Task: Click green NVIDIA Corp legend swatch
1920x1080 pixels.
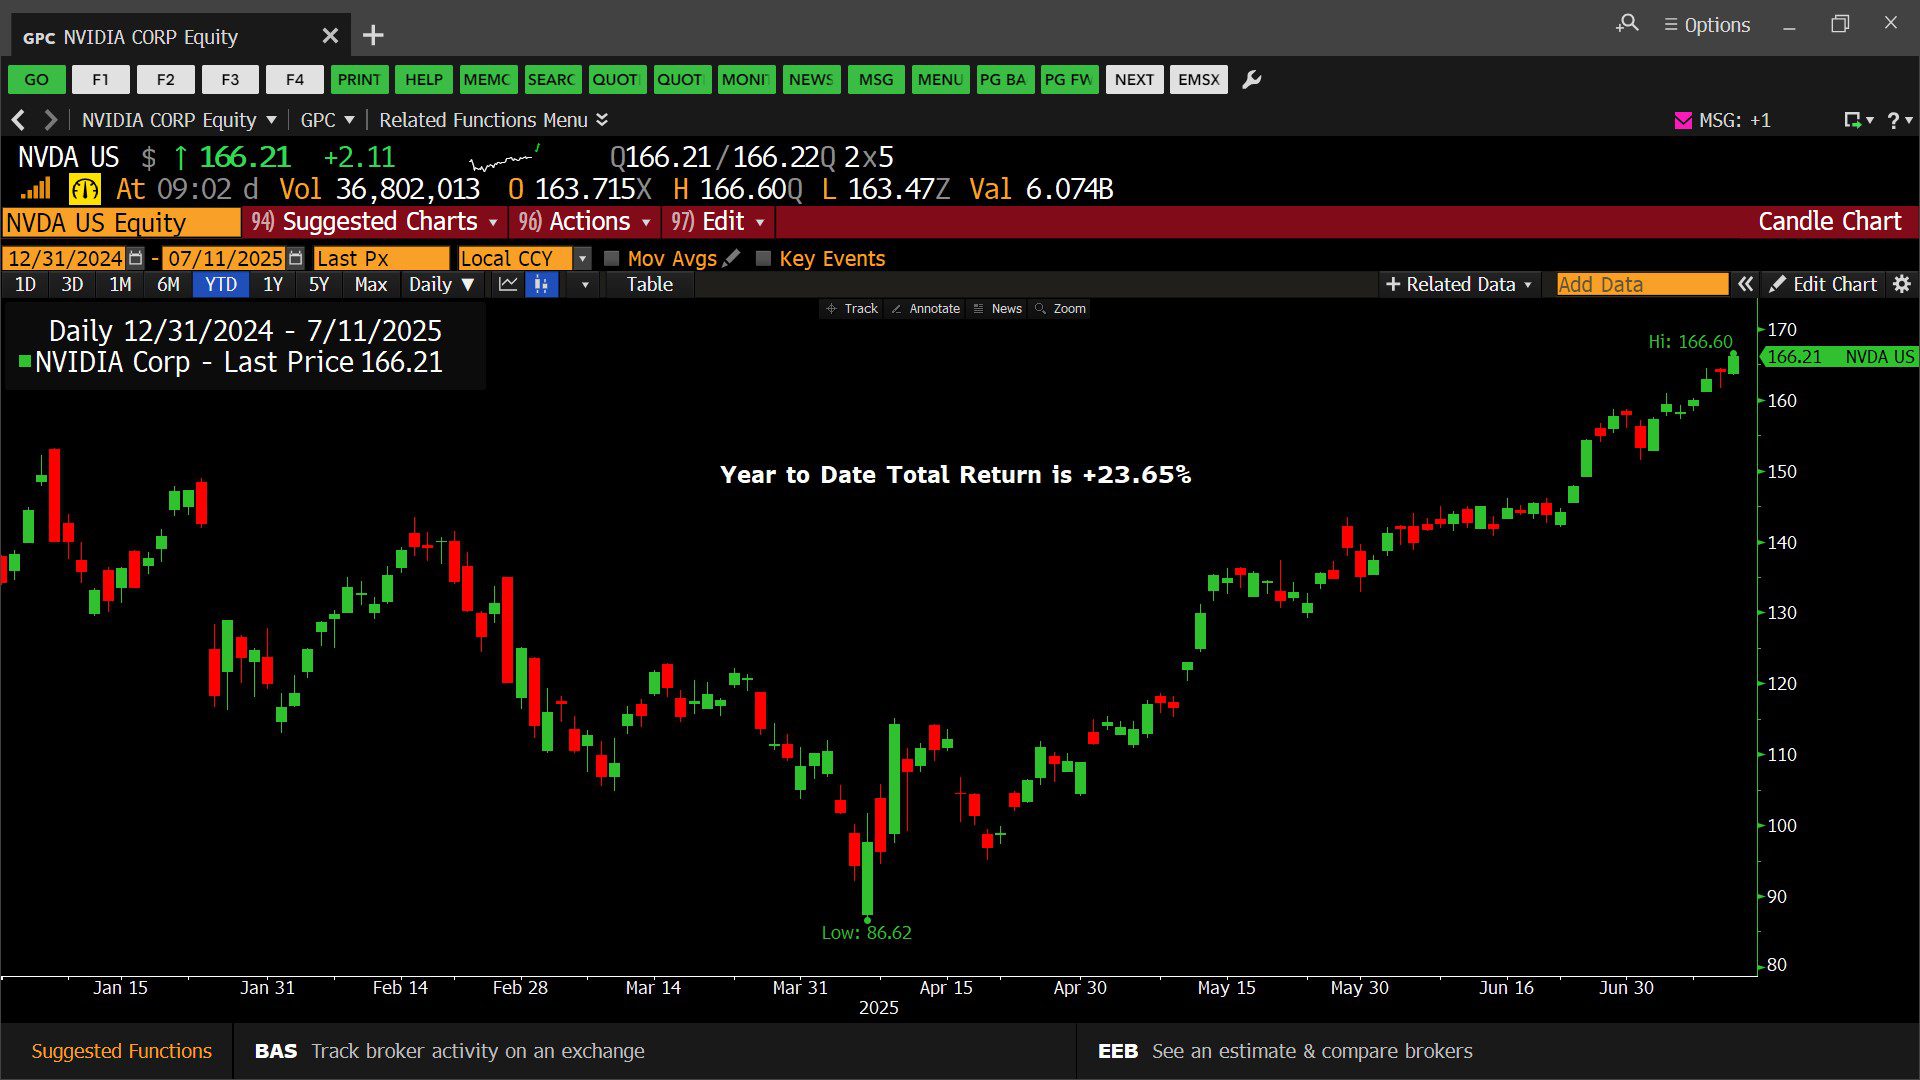Action: pyautogui.click(x=25, y=361)
